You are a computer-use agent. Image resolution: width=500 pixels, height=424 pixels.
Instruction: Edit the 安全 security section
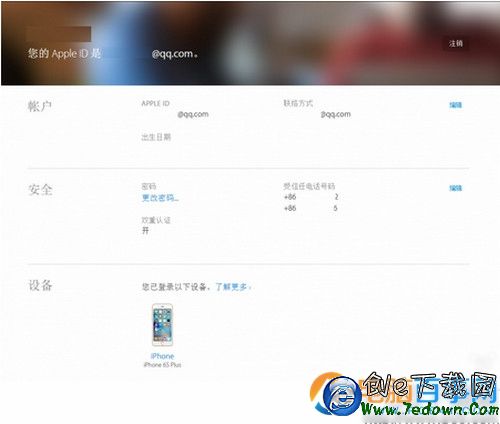click(455, 188)
